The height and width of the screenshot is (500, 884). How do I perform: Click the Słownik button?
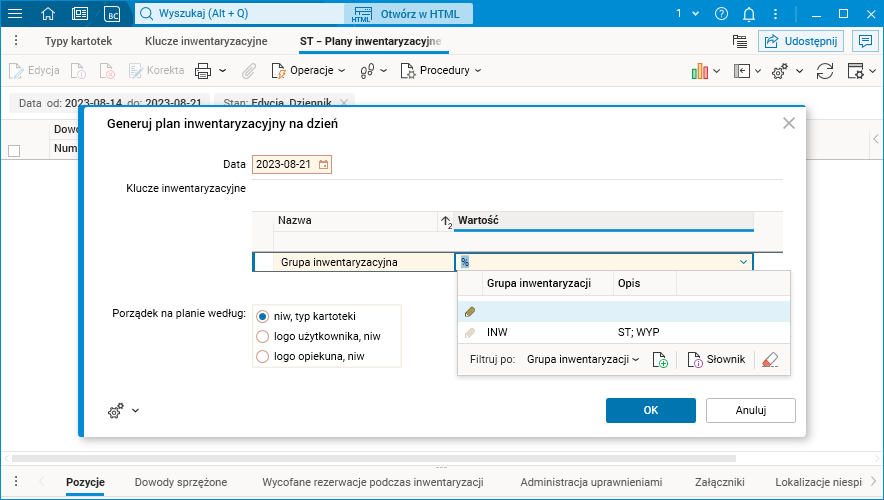point(716,360)
